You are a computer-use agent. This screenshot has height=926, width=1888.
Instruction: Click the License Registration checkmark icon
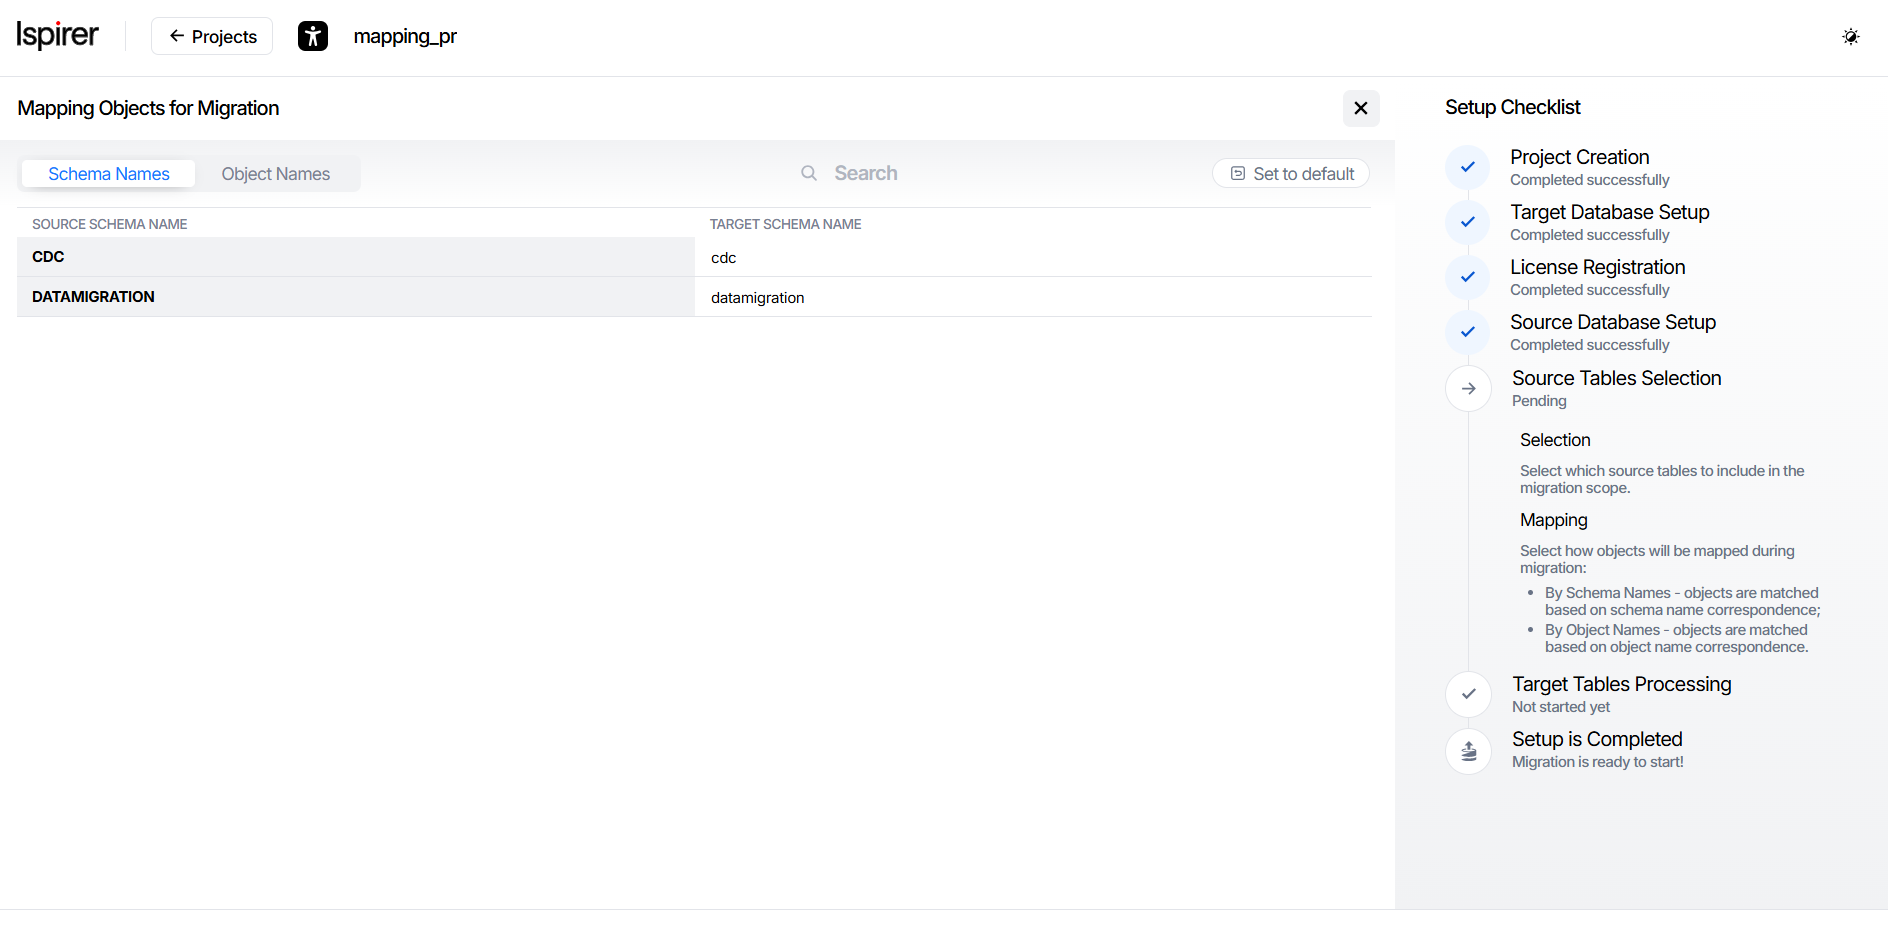coord(1467,277)
